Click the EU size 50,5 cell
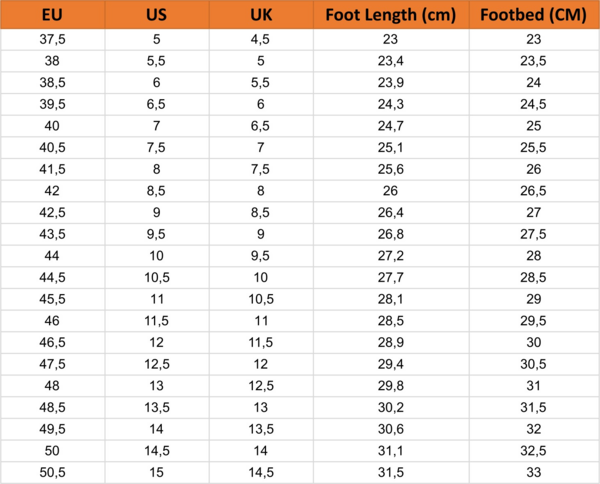Image resolution: width=600 pixels, height=484 pixels. 53,472
